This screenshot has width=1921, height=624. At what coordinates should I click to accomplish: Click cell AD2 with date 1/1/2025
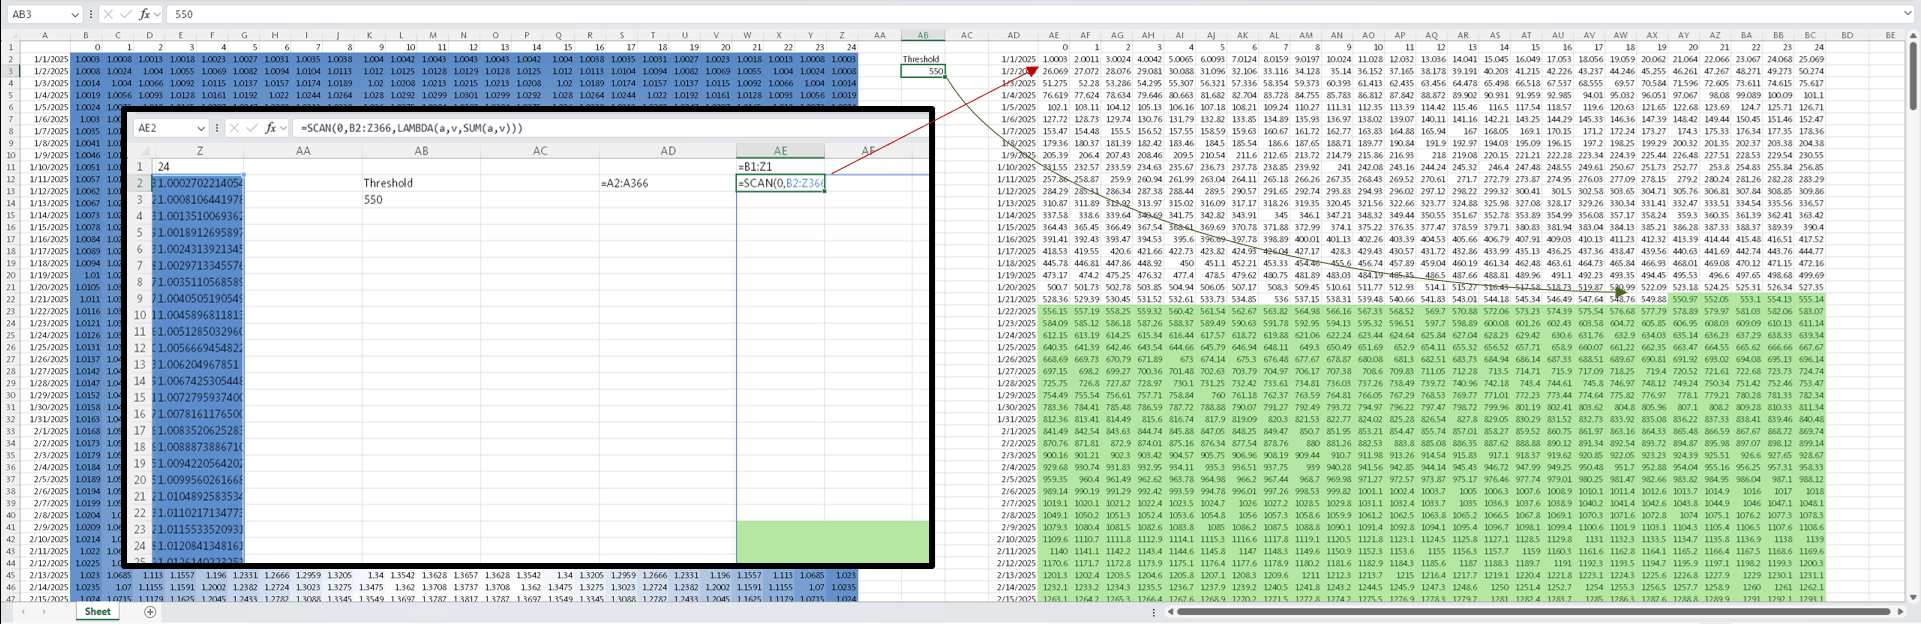click(x=1014, y=59)
